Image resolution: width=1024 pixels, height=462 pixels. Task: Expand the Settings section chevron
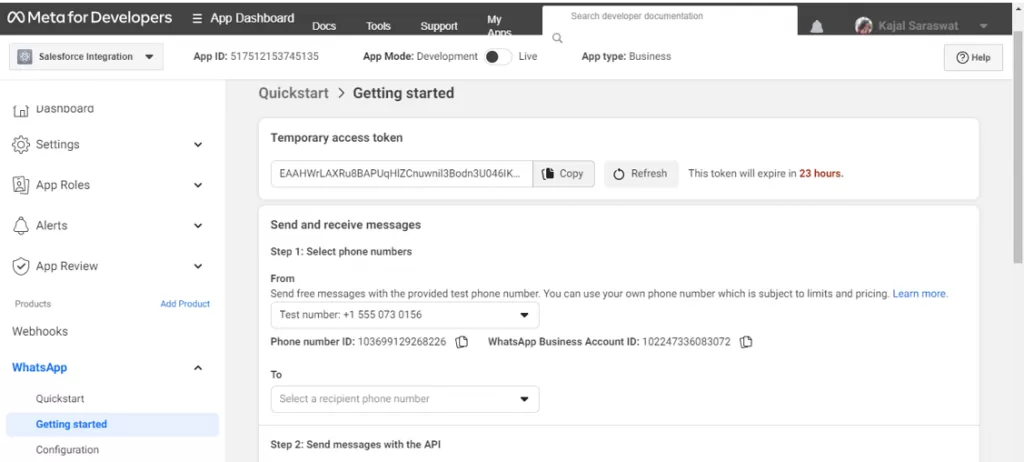tap(198, 144)
